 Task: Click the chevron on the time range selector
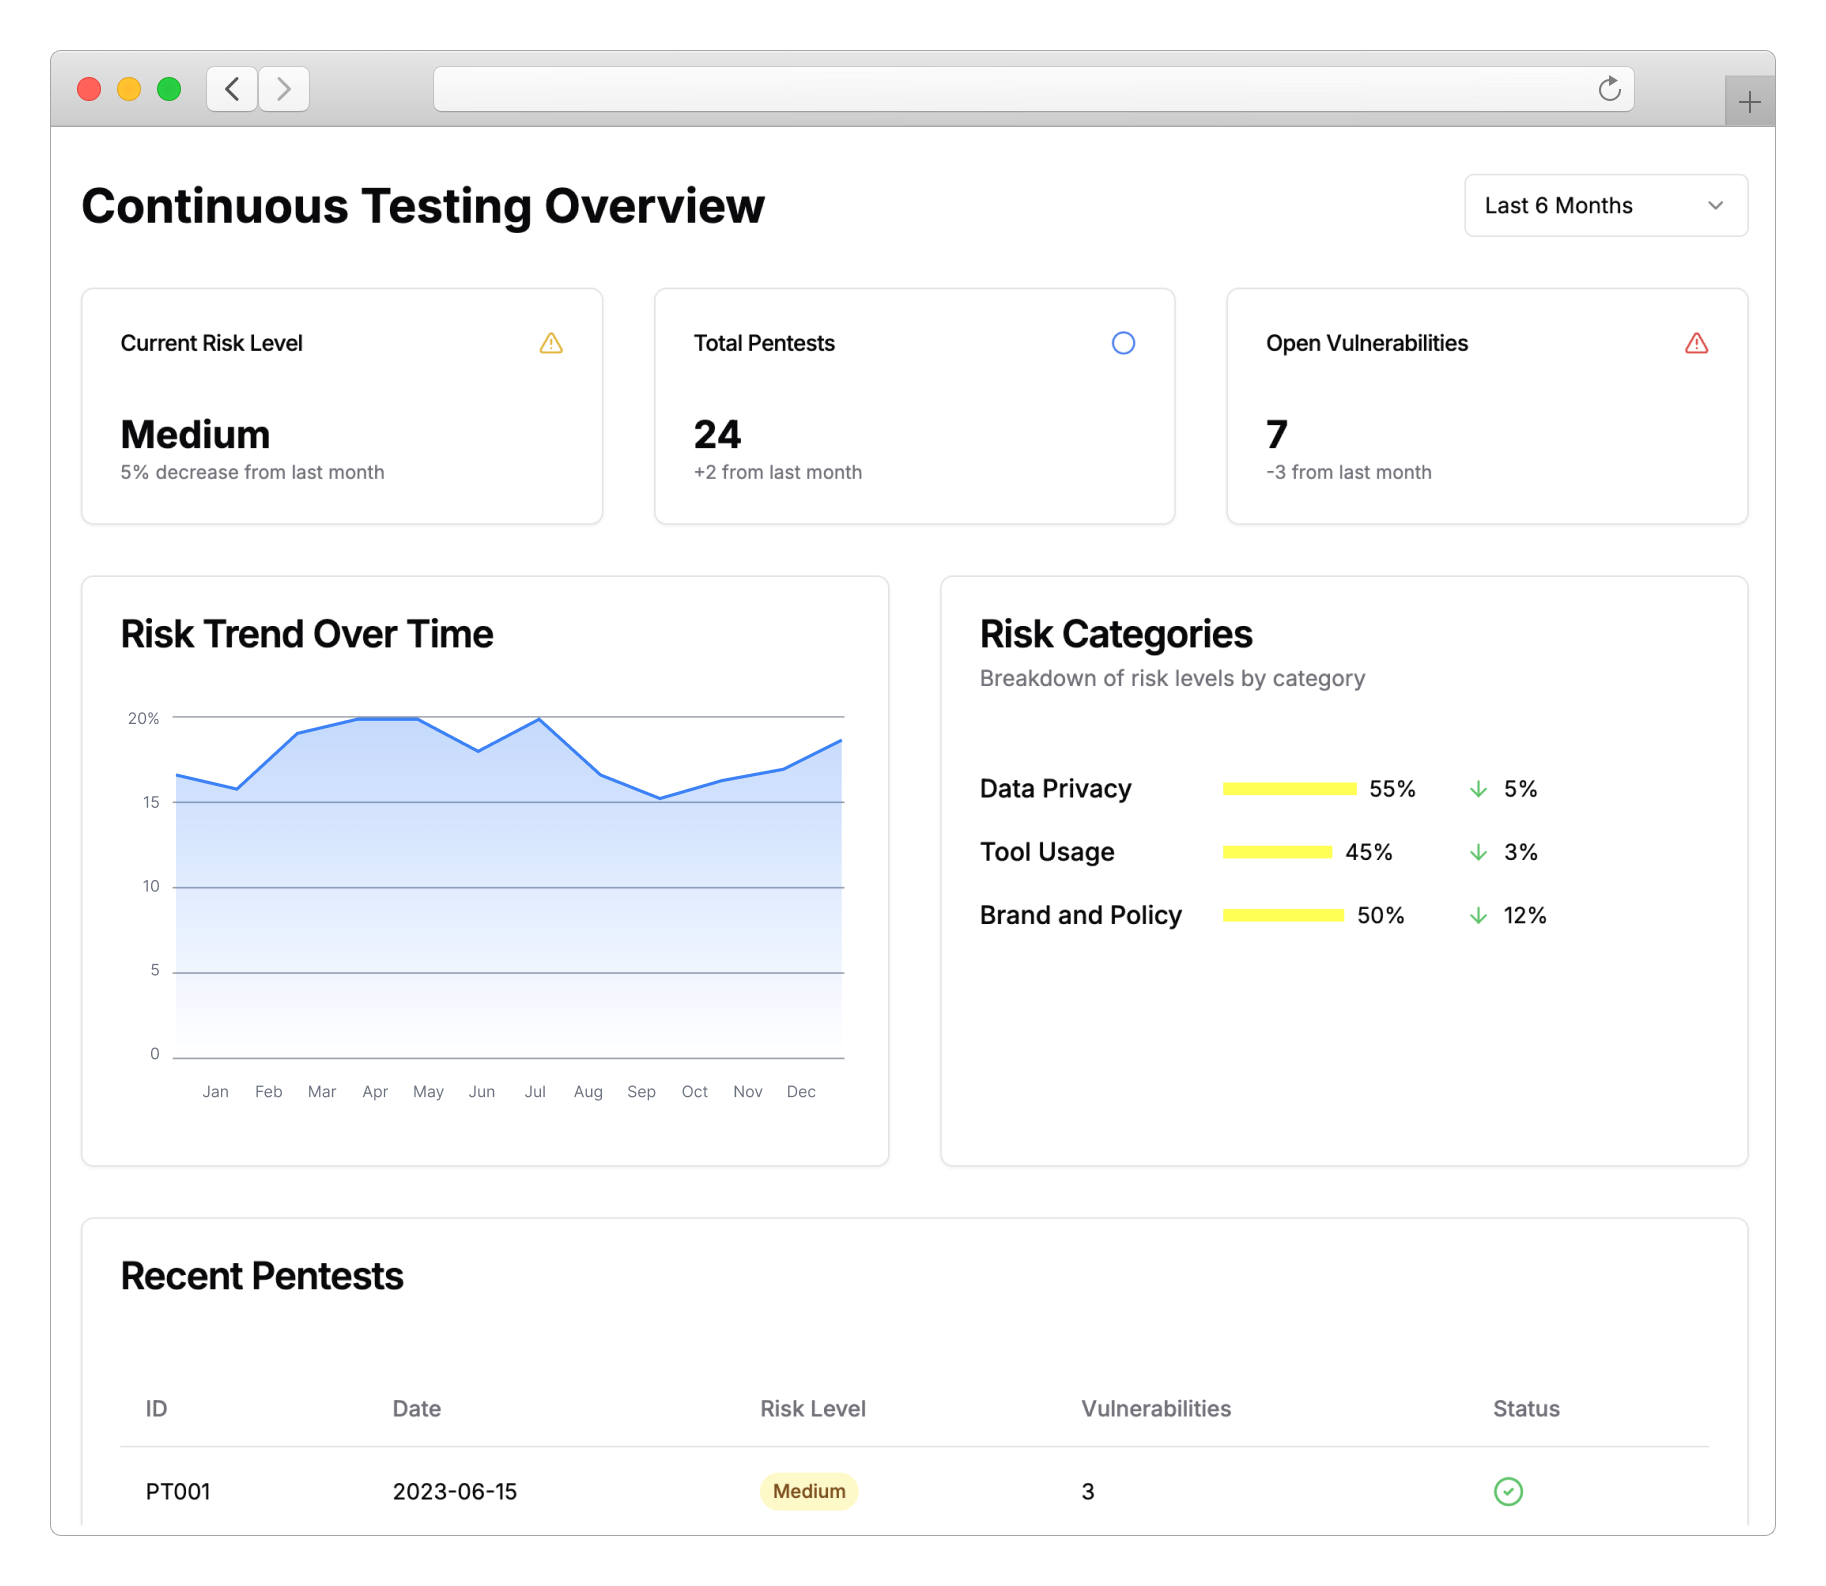point(1716,205)
